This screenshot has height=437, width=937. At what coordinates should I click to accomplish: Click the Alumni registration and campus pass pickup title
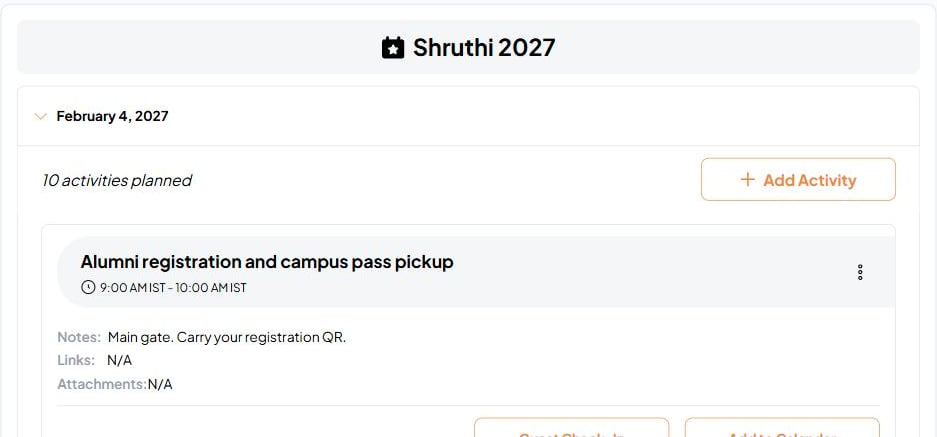tap(267, 261)
